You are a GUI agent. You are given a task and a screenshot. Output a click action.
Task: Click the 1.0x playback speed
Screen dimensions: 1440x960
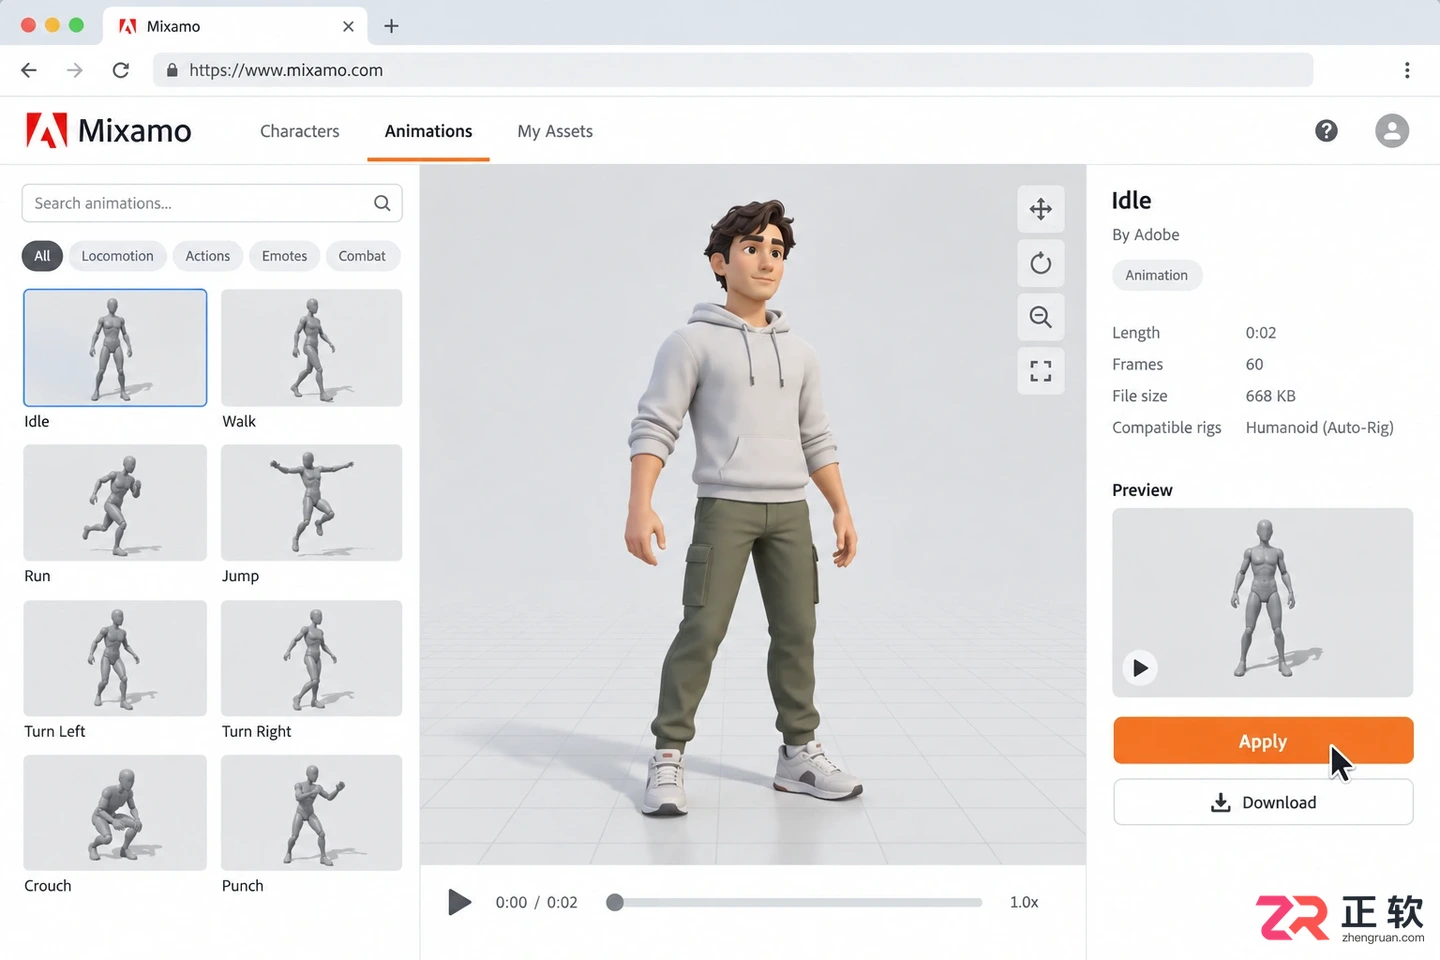click(1024, 902)
